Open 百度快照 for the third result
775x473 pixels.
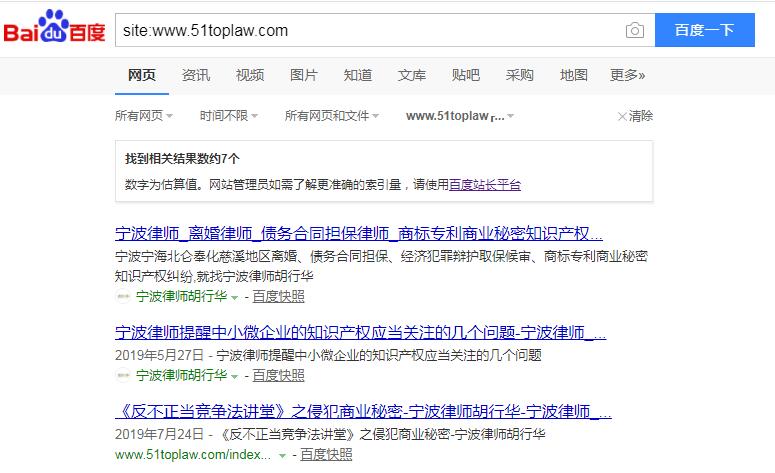point(326,455)
